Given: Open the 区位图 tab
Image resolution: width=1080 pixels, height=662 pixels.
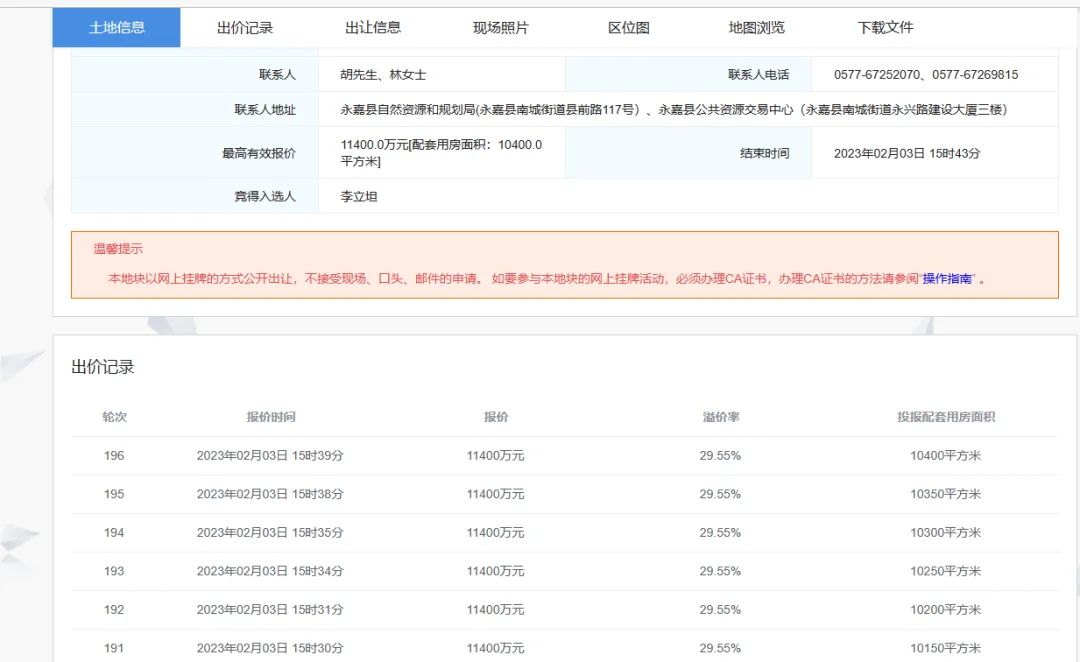Looking at the screenshot, I should tap(628, 28).
